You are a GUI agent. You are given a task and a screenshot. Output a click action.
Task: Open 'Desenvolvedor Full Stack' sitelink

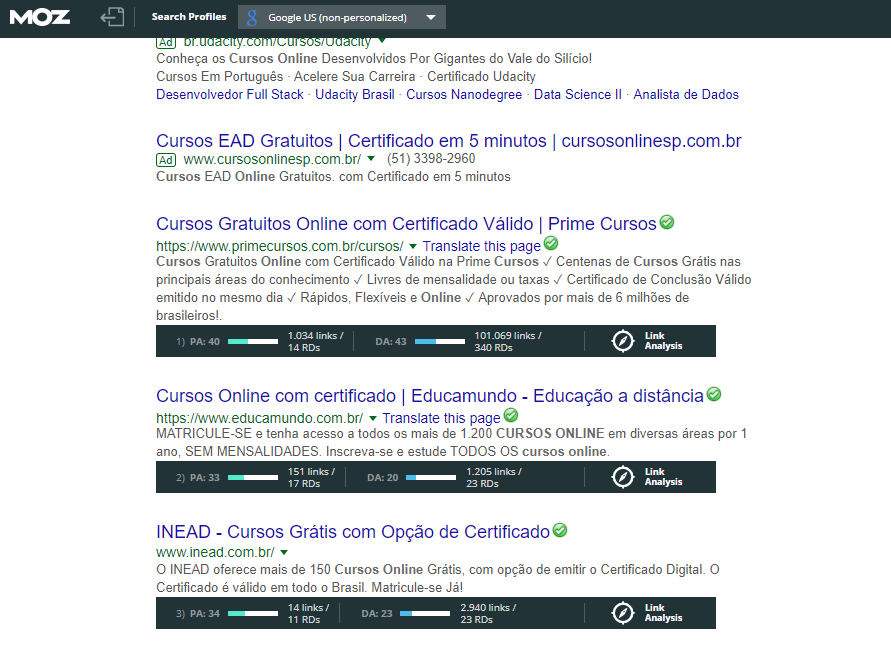tap(230, 94)
